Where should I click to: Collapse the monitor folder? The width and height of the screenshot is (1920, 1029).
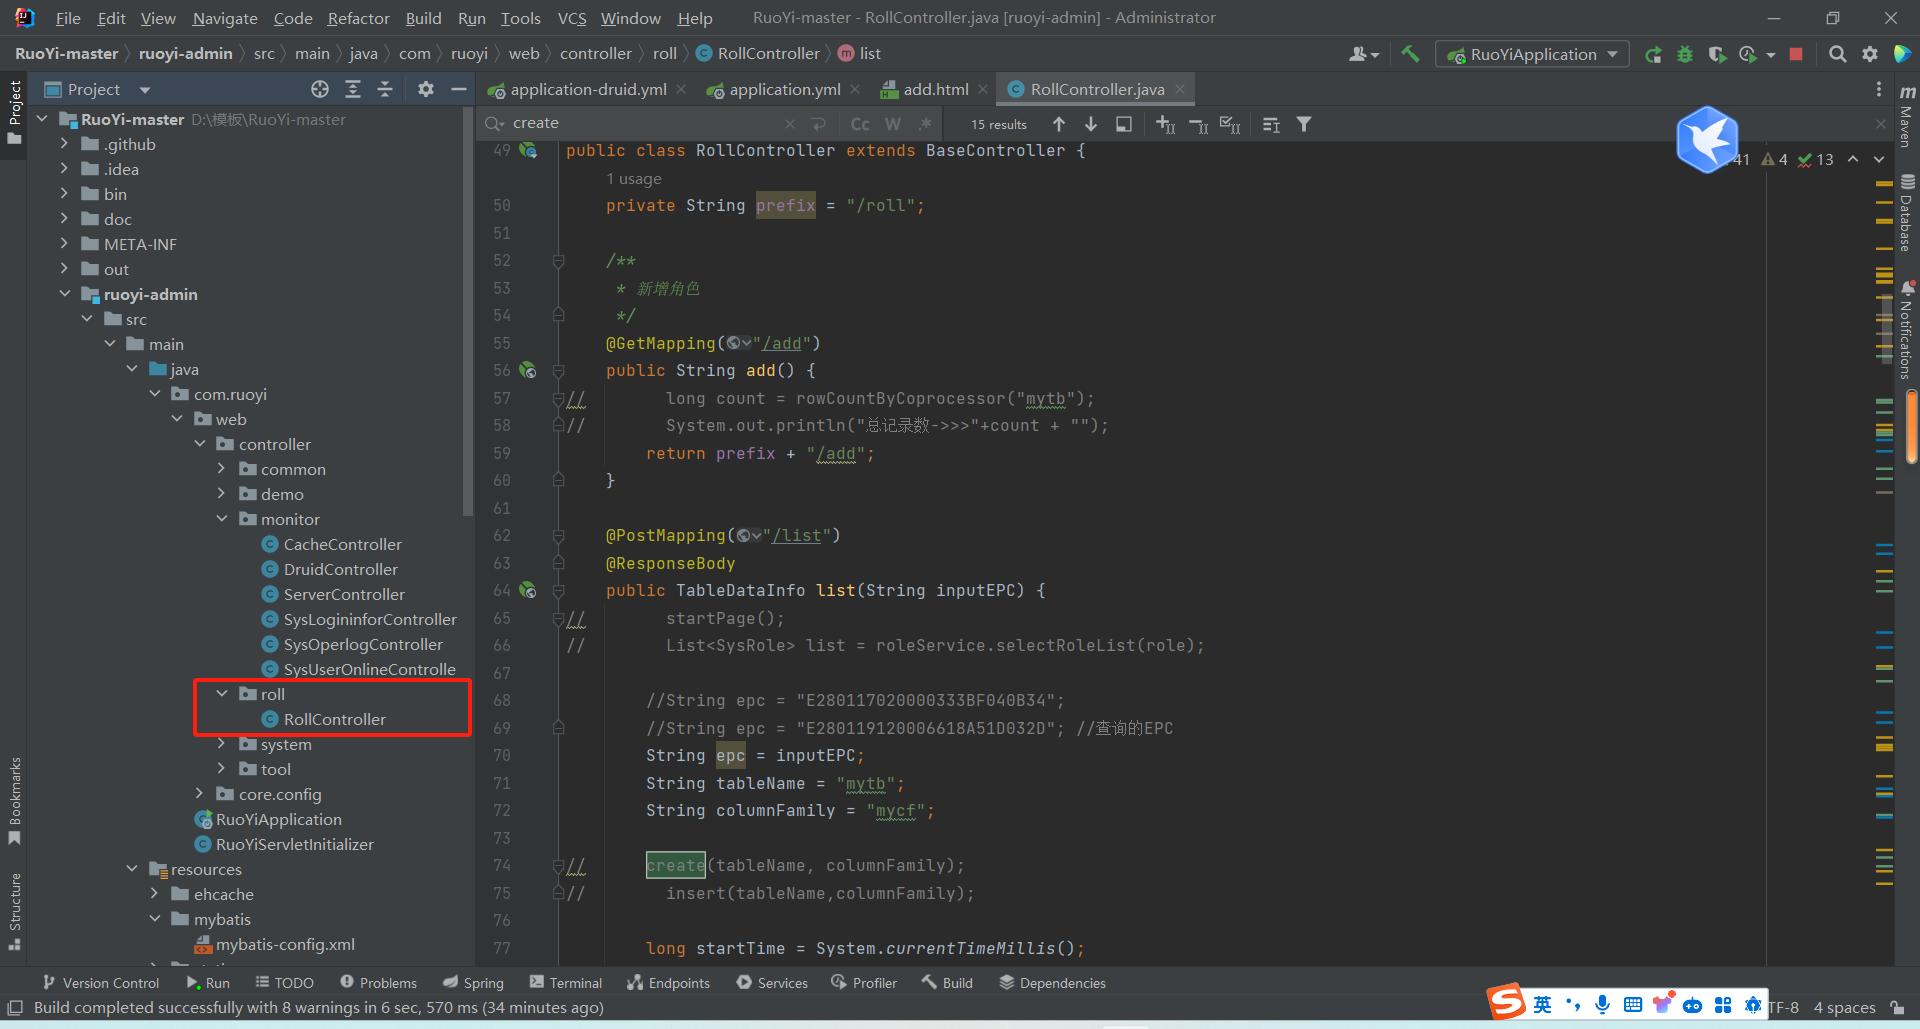tap(222, 519)
